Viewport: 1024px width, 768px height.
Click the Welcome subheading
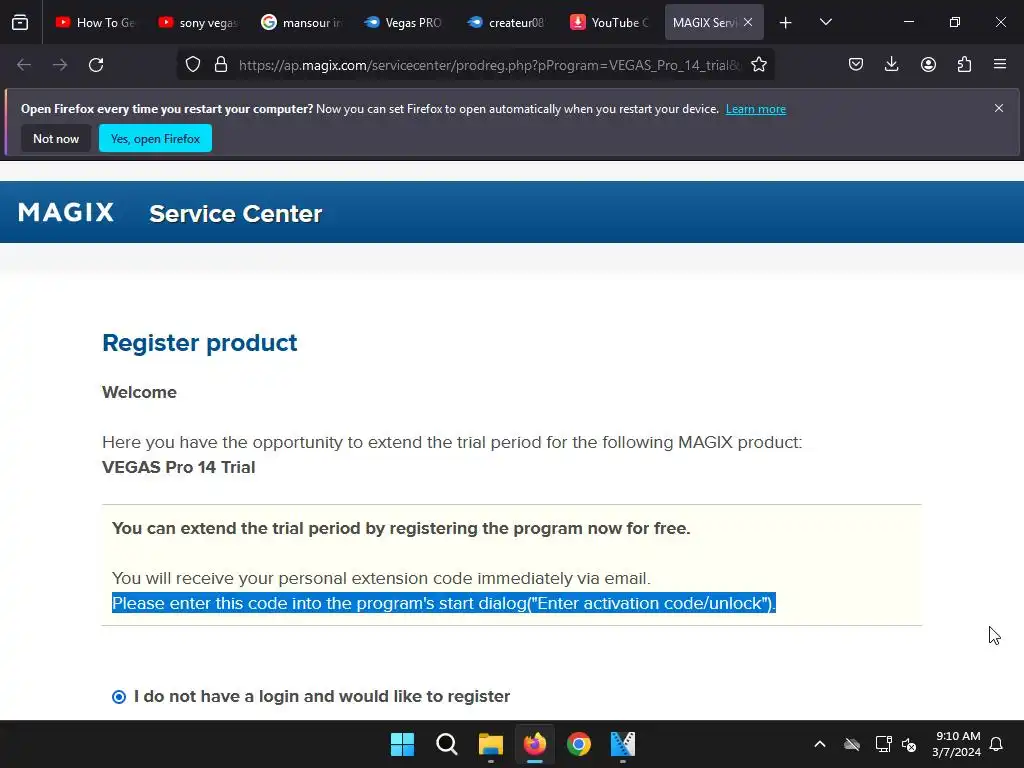(x=139, y=392)
